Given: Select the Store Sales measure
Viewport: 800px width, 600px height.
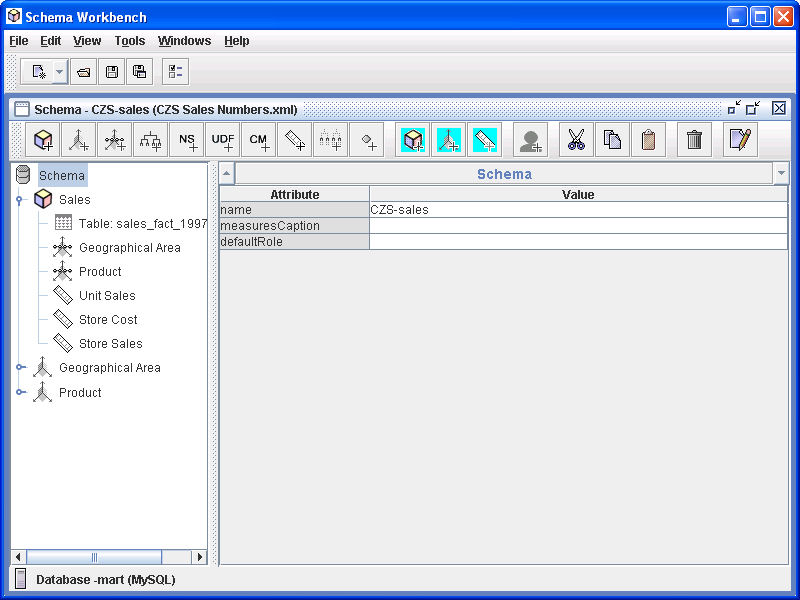Looking at the screenshot, I should click(111, 343).
